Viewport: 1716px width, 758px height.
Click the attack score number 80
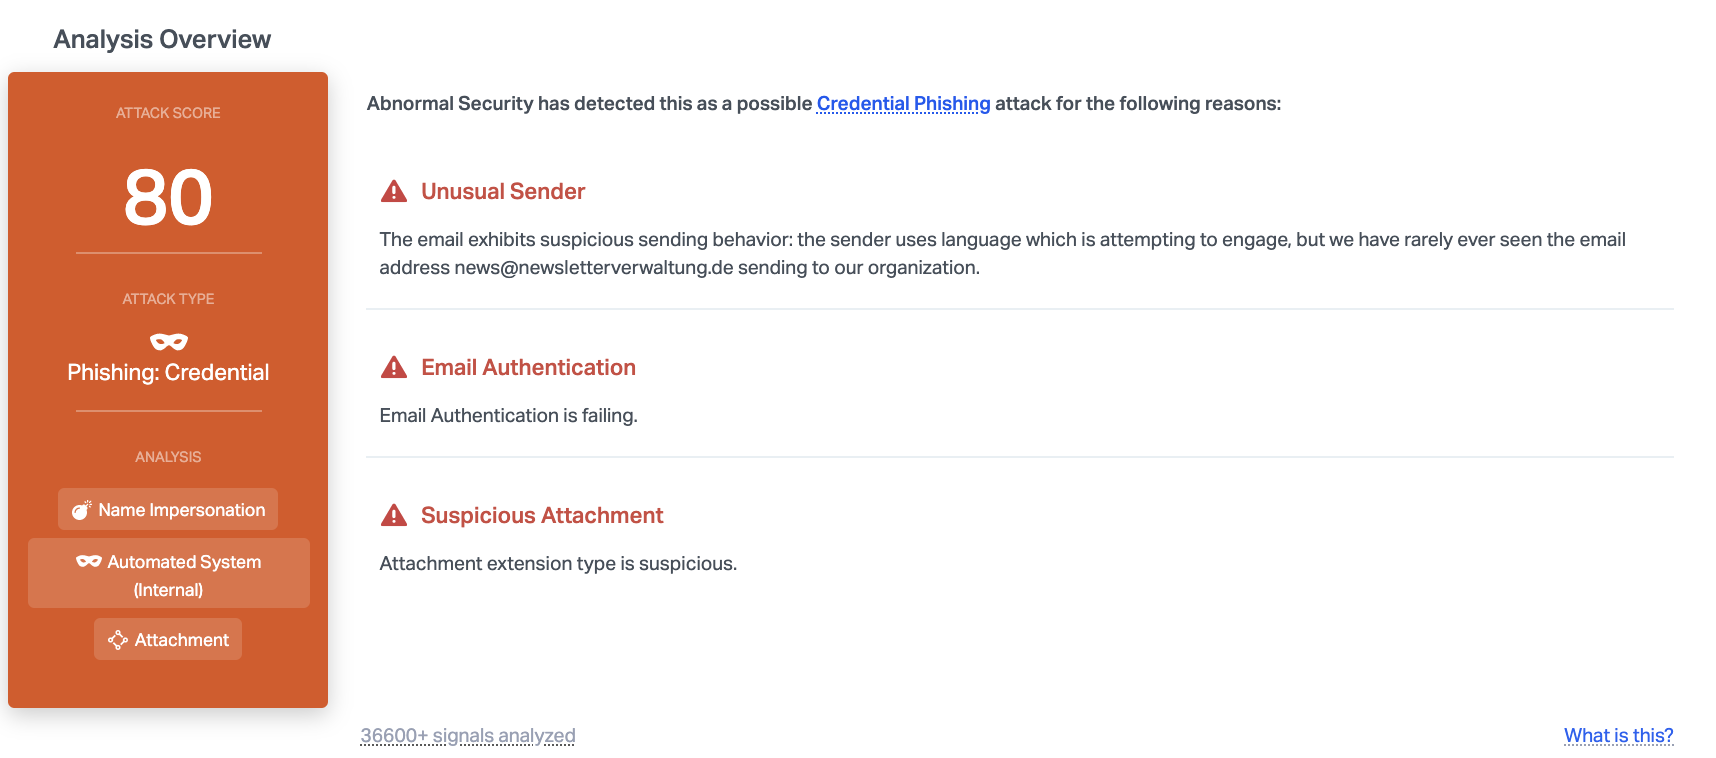click(168, 198)
